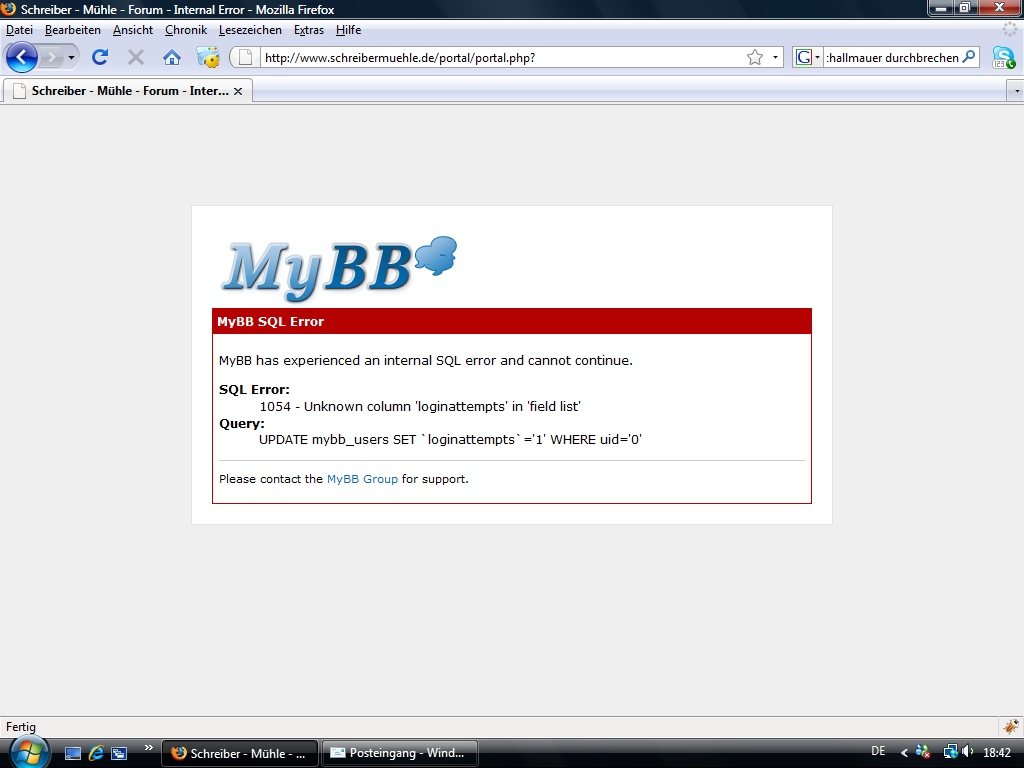Click the 'SQL Error:' label

click(254, 389)
